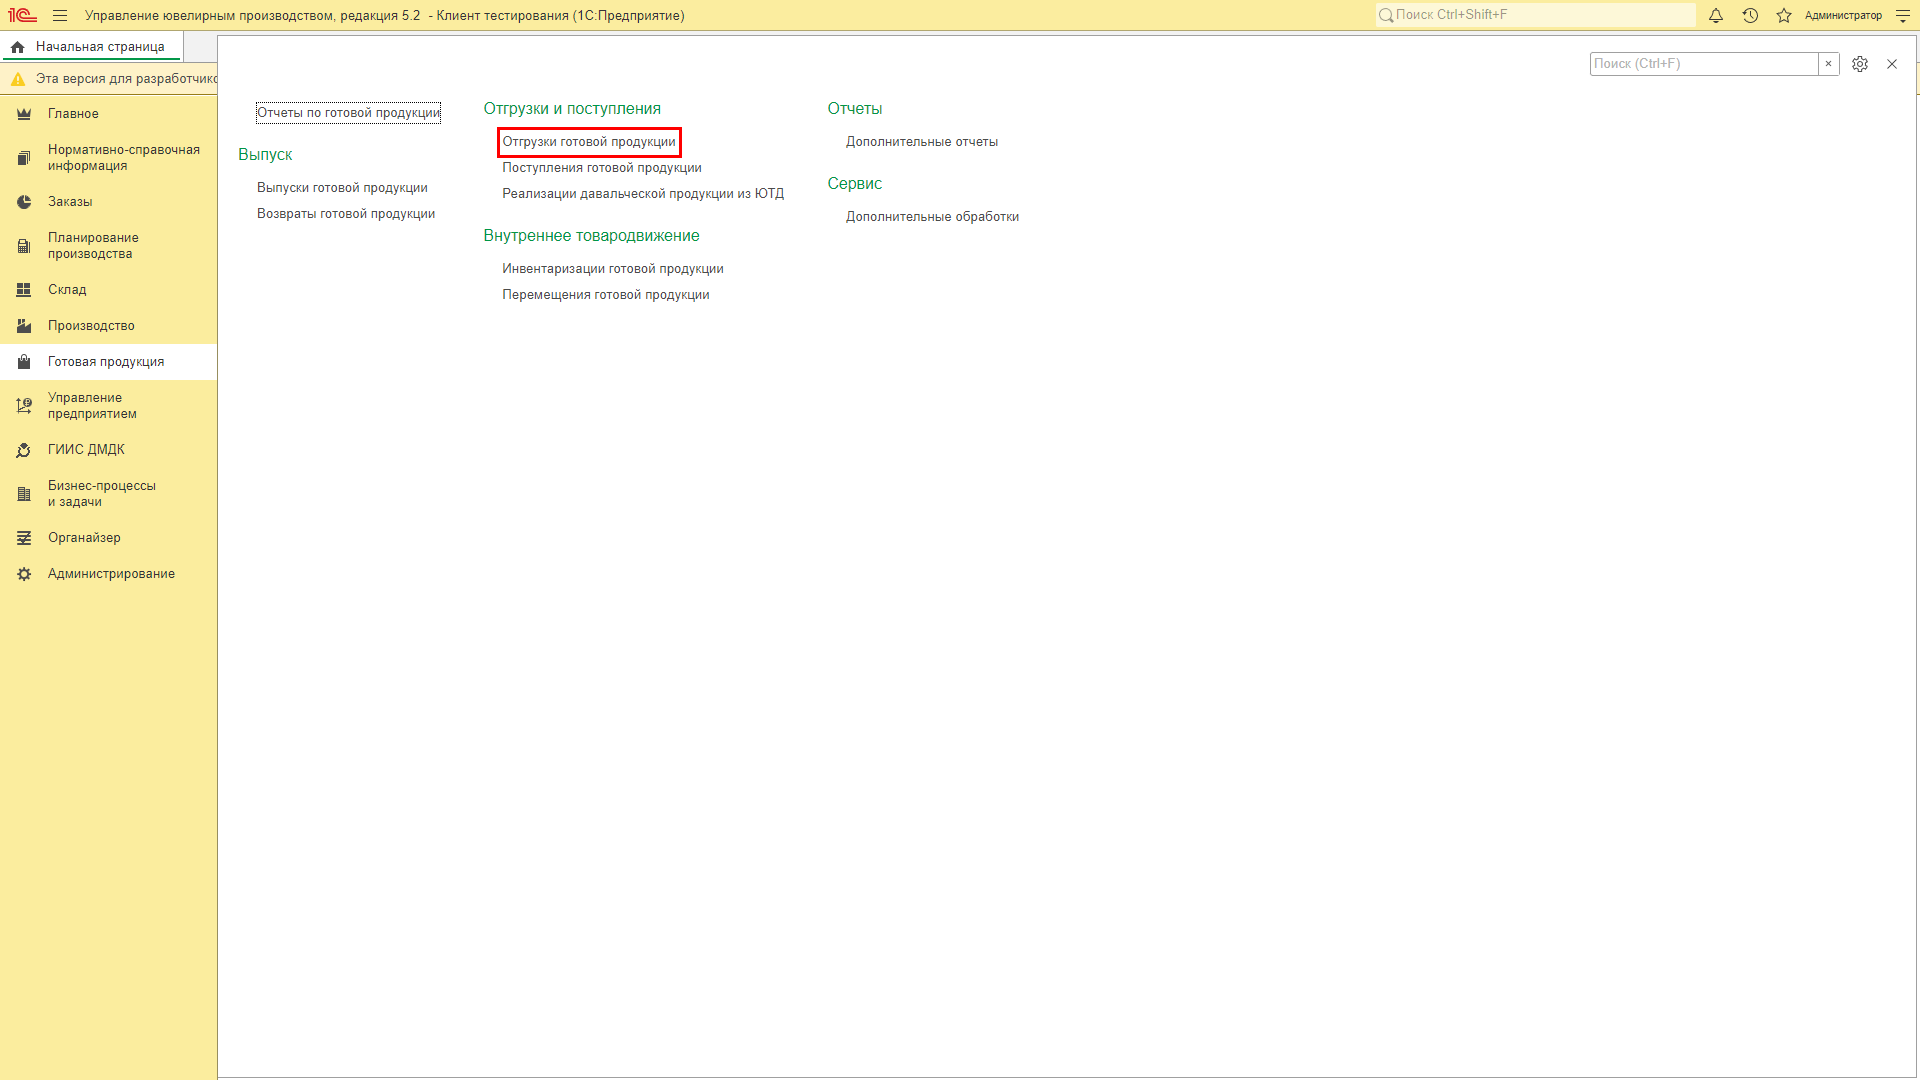Open Перемещения готовой продукции
This screenshot has width=1920, height=1080.
coord(606,295)
